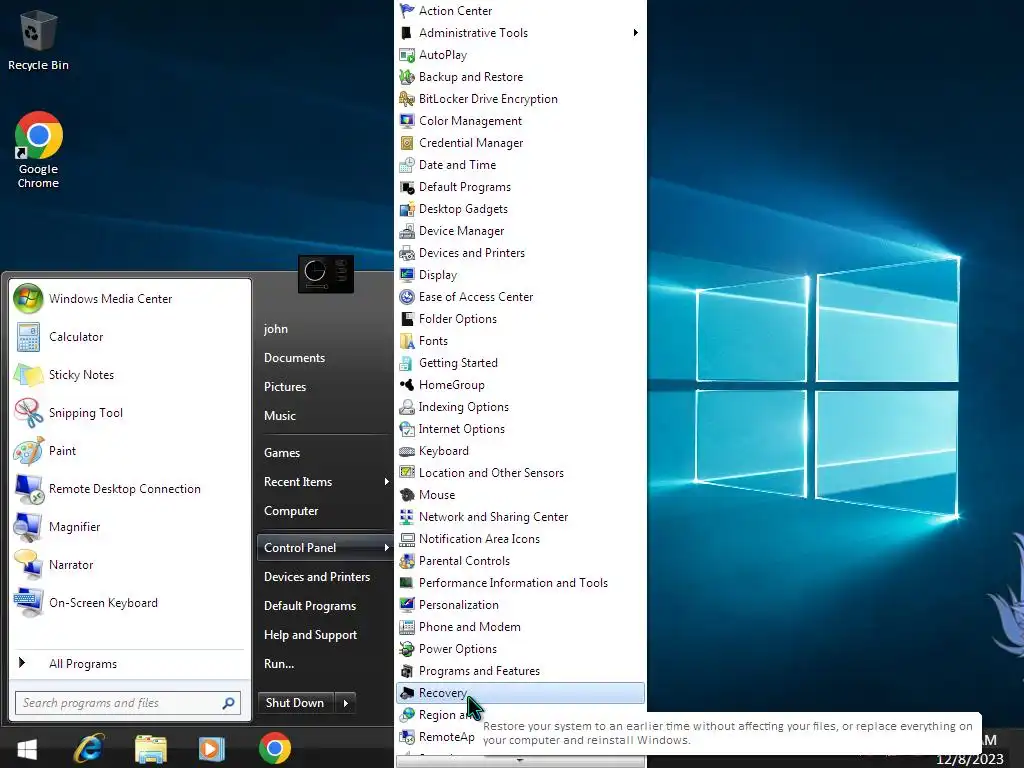Image resolution: width=1024 pixels, height=768 pixels.
Task: Open the Windows Media Center icon
Action: coord(28,298)
